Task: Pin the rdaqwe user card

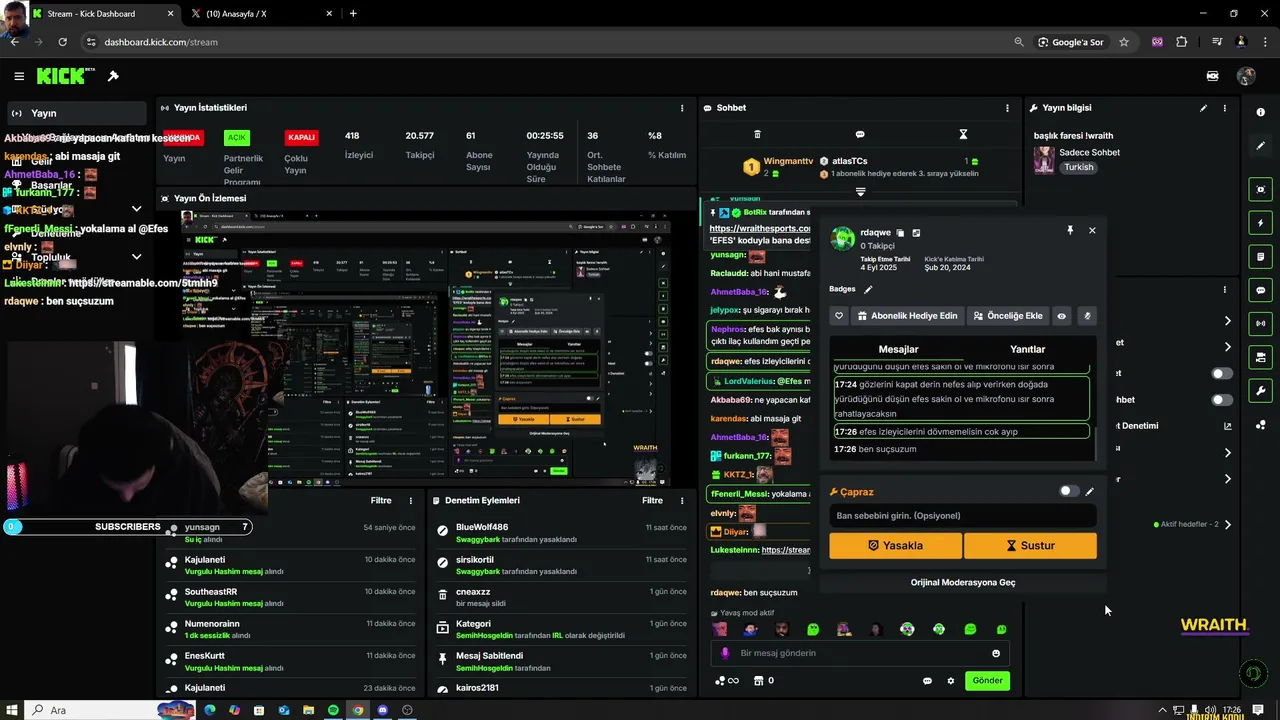Action: pyautogui.click(x=1070, y=230)
